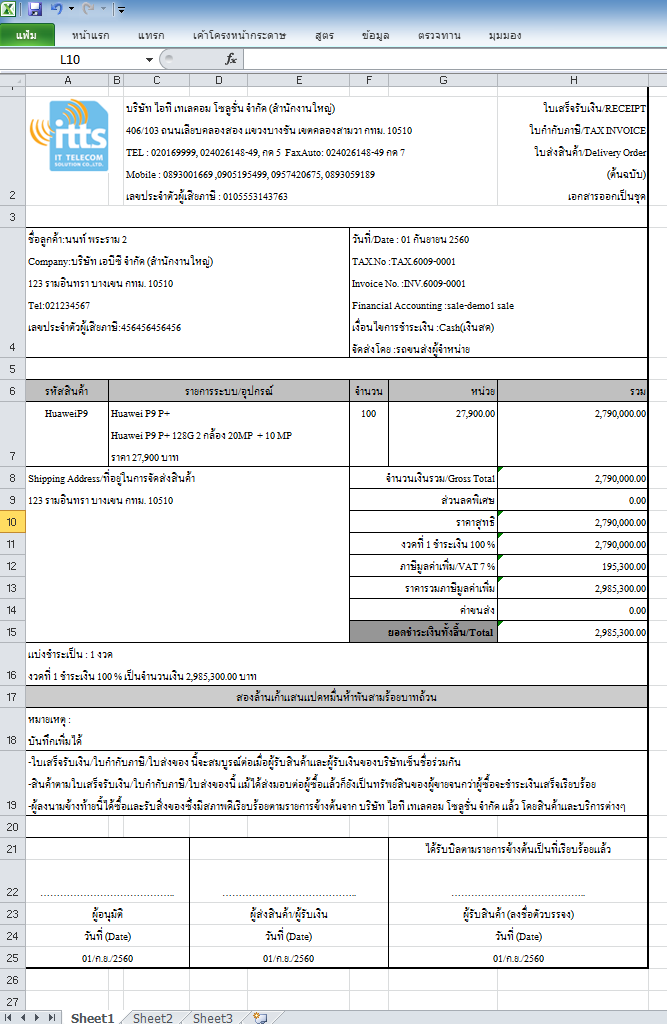Click the VAT 7% label cell

pyautogui.click(x=423, y=566)
